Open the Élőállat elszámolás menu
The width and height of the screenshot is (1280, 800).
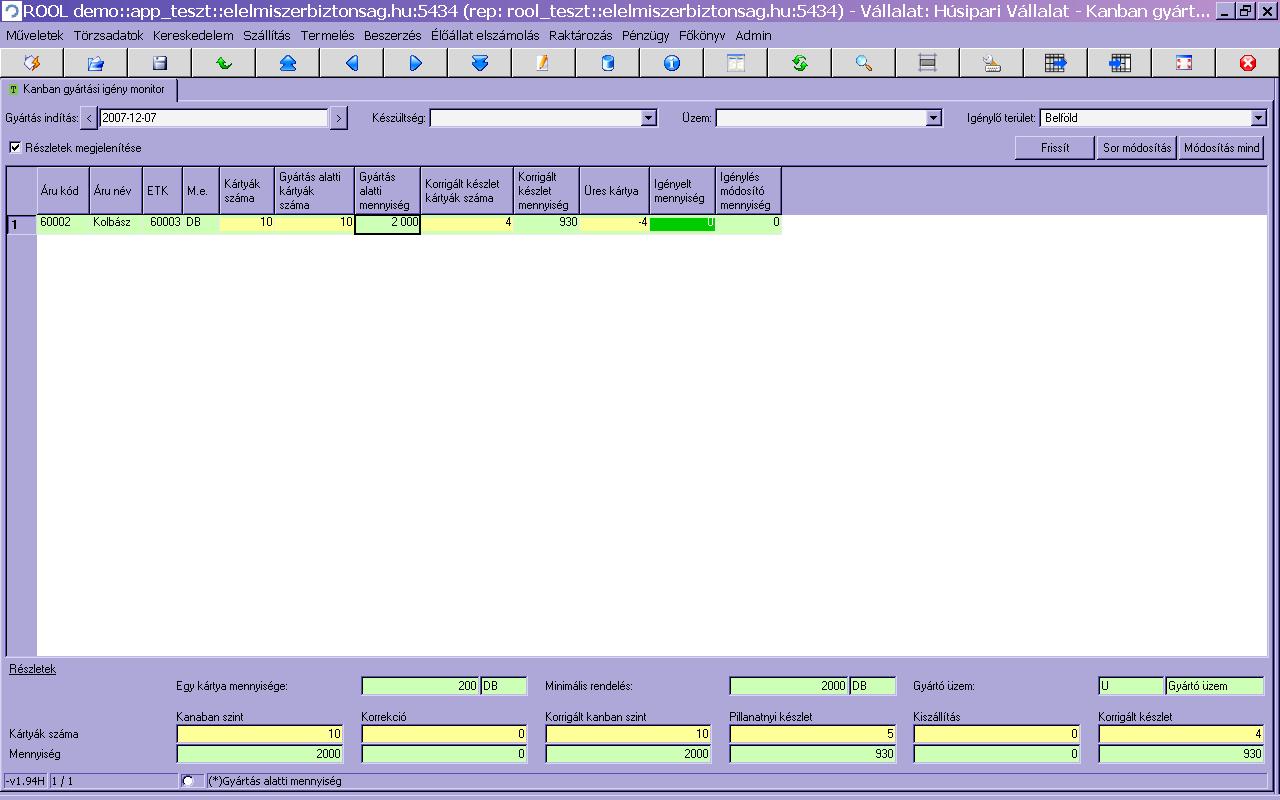coord(485,35)
